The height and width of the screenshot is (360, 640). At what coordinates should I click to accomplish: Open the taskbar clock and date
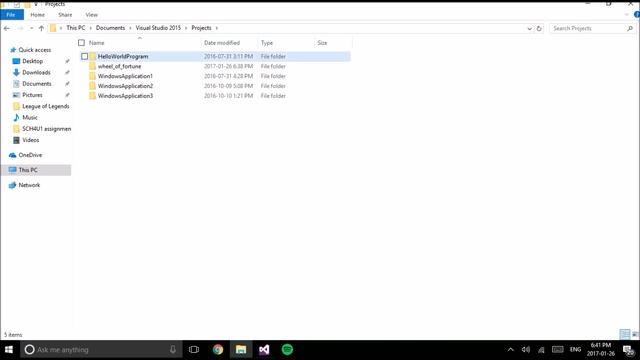601,350
